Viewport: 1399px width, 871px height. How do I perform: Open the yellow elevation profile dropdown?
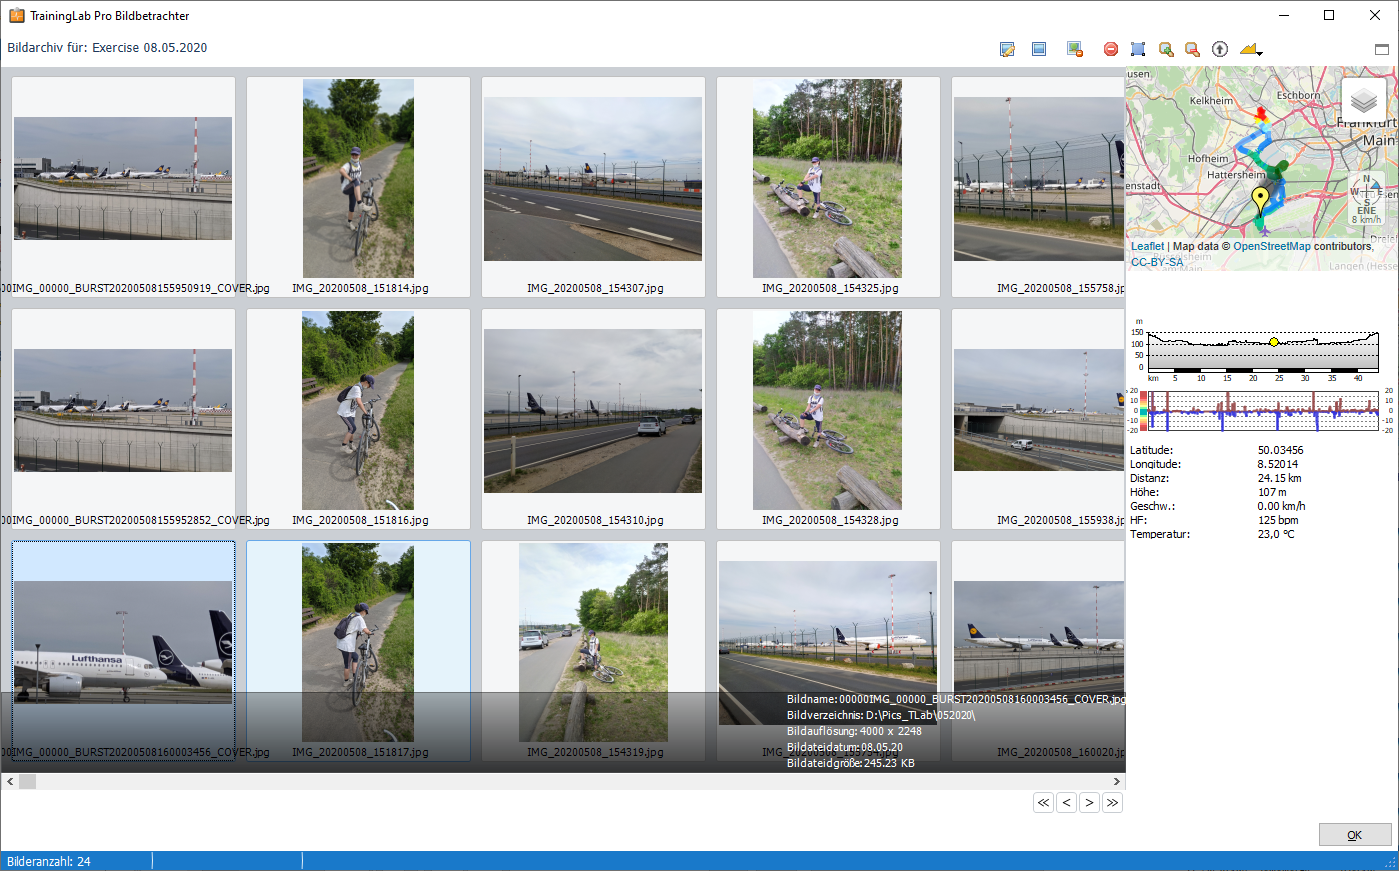[x=1251, y=49]
